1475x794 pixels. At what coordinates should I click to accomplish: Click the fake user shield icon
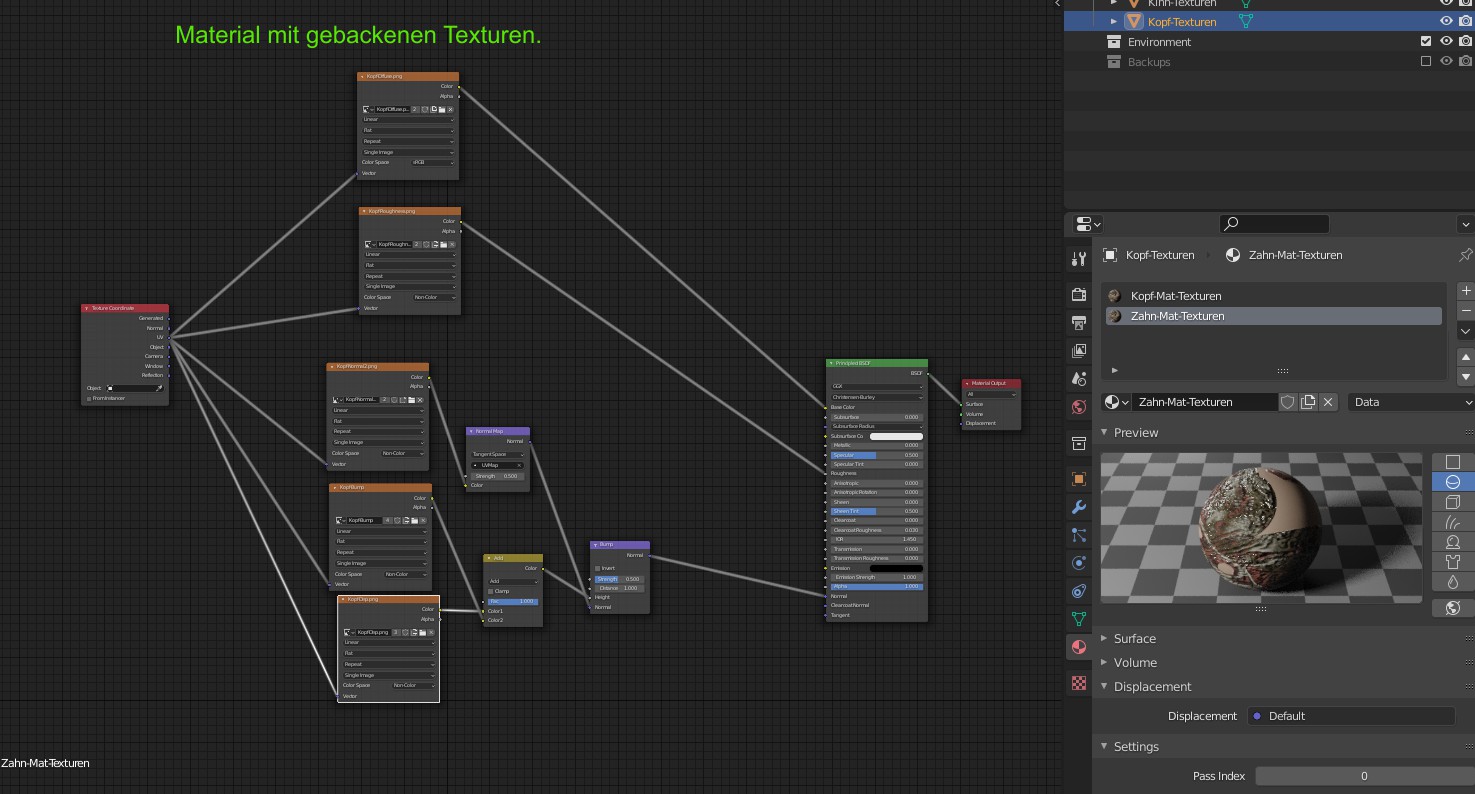pos(1288,402)
